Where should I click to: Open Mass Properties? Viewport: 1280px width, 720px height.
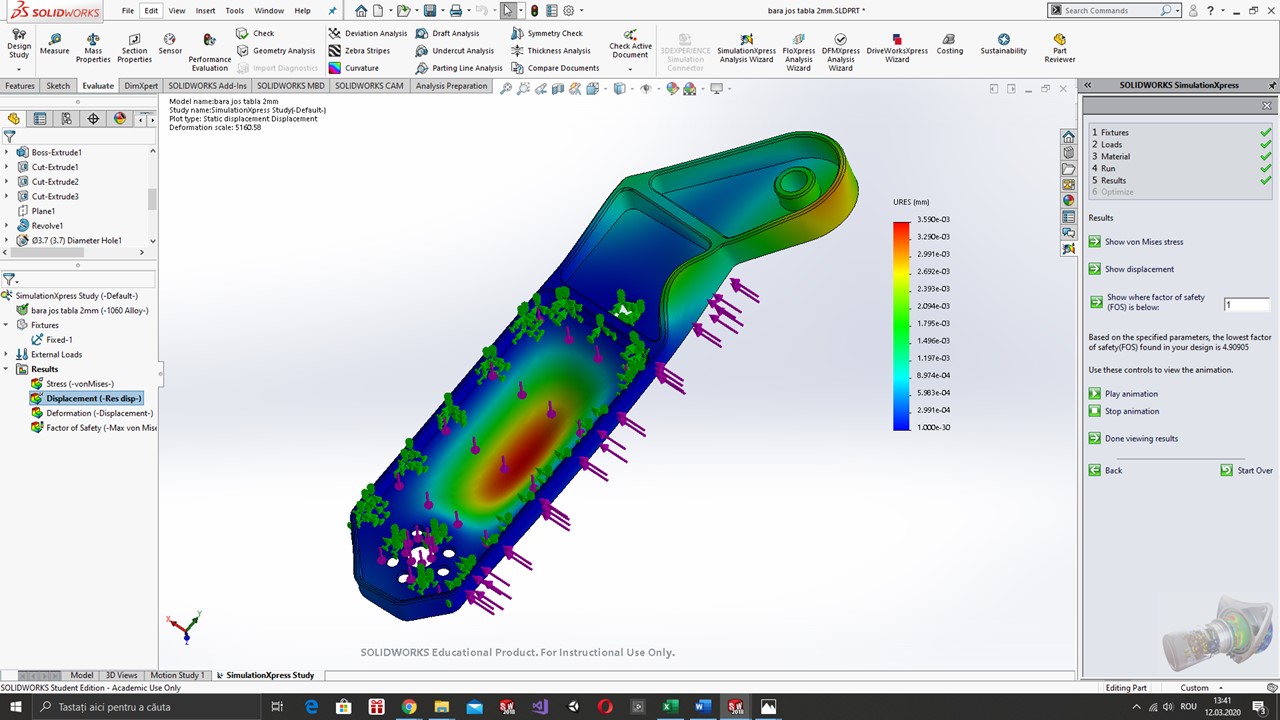coord(93,47)
